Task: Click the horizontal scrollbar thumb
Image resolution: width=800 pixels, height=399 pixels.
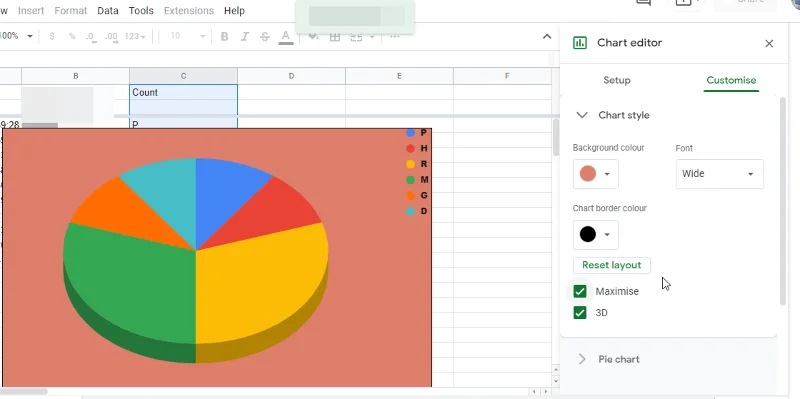Action: (x=23, y=392)
